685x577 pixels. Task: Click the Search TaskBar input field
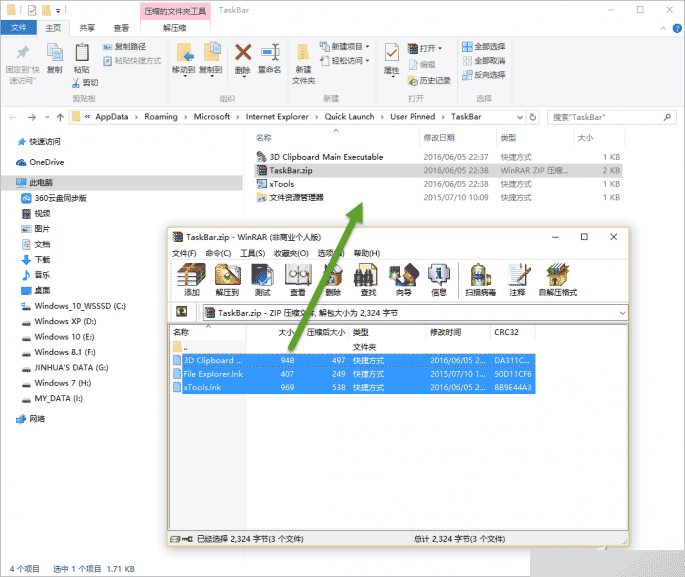pos(606,117)
